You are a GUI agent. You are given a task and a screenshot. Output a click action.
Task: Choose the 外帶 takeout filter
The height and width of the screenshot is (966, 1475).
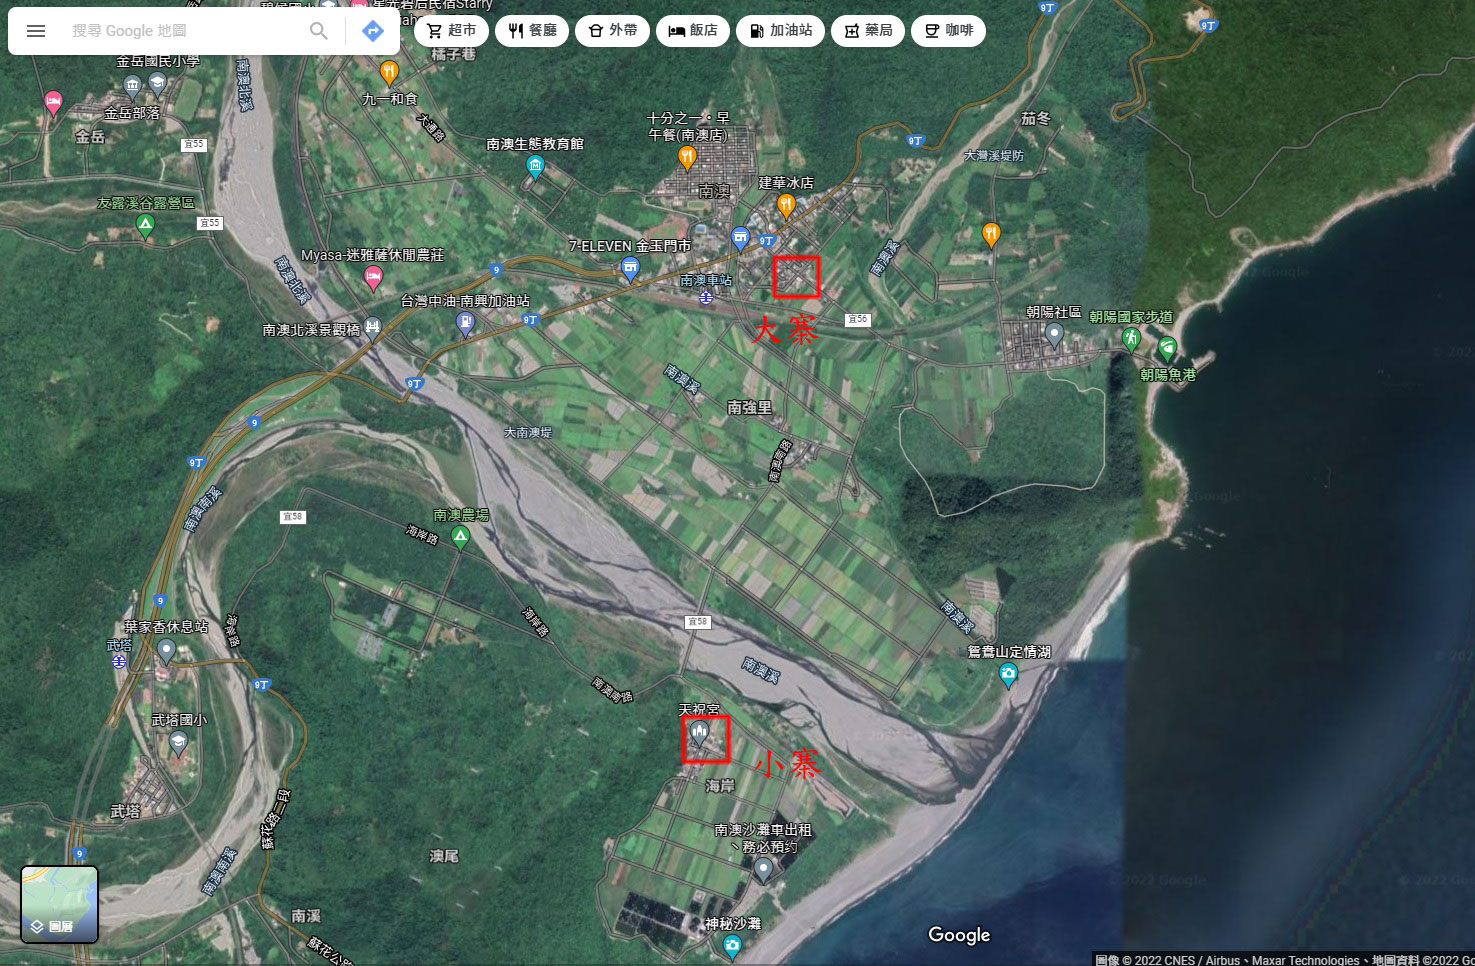(x=612, y=31)
